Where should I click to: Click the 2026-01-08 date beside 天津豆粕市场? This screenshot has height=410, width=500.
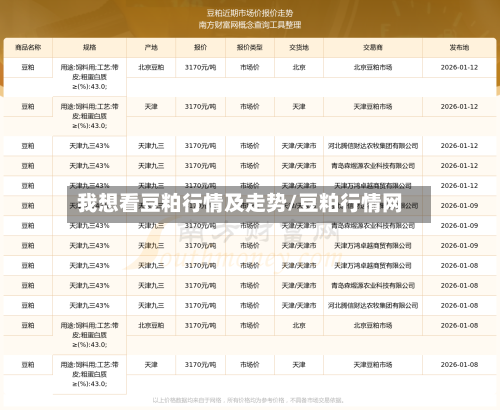pyautogui.click(x=459, y=365)
